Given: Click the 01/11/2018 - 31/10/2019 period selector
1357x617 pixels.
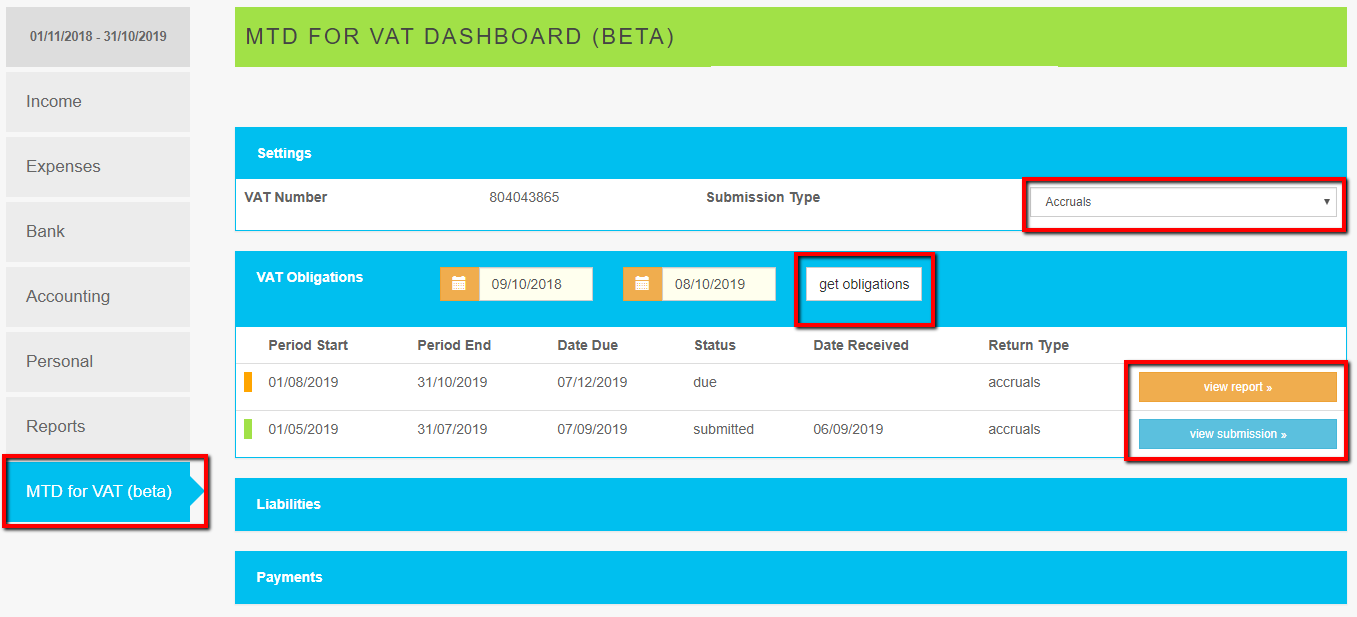Looking at the screenshot, I should pos(98,37).
